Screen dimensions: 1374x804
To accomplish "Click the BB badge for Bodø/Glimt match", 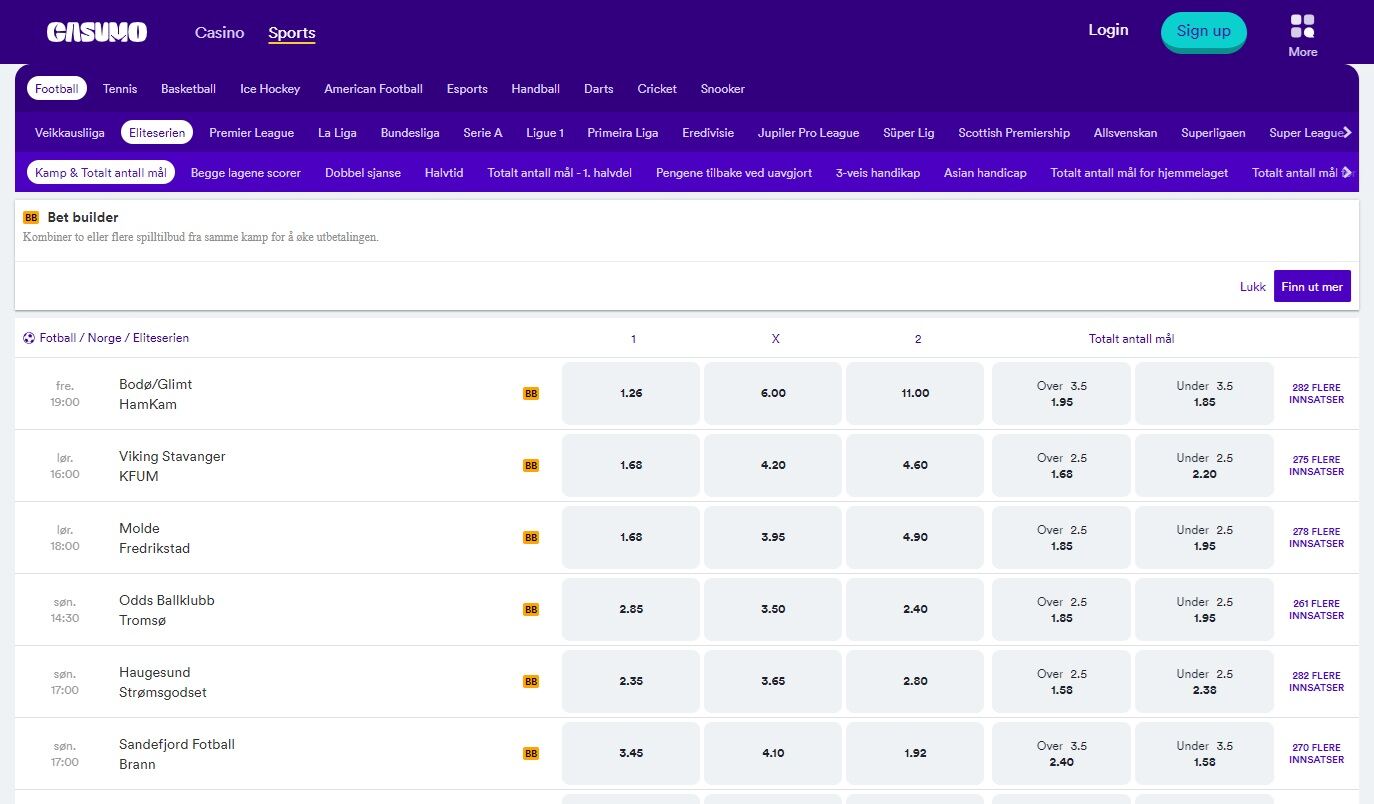I will 531,394.
